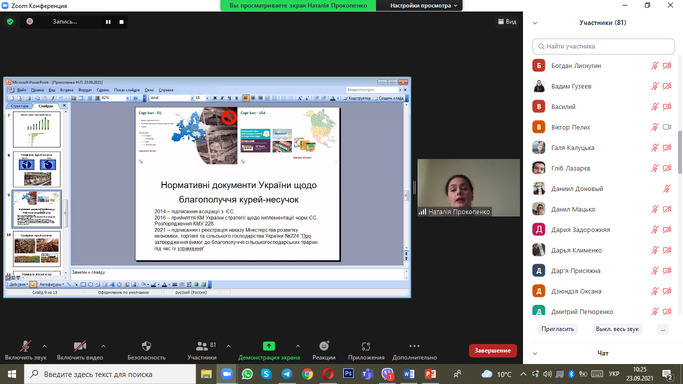
Task: Click the Найти участника search field
Action: tap(603, 46)
